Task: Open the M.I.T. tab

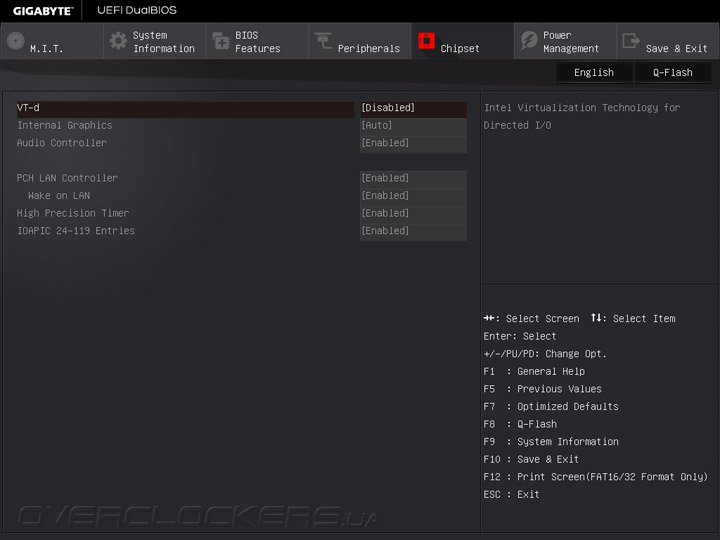Action: (x=51, y=41)
